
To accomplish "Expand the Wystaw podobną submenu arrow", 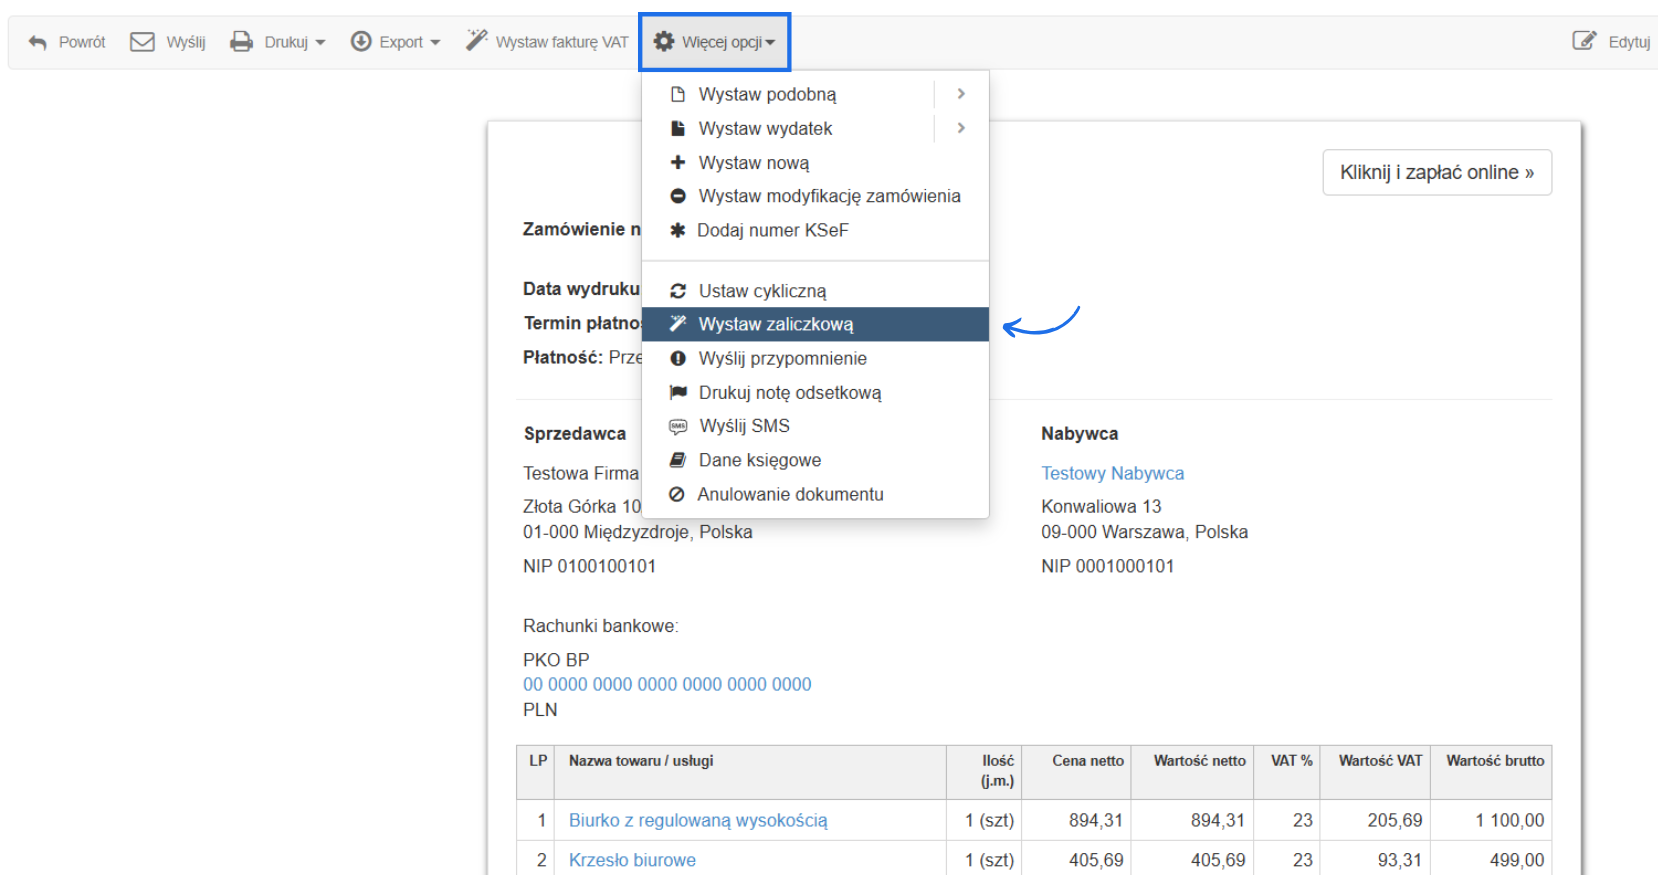I will tap(961, 94).
